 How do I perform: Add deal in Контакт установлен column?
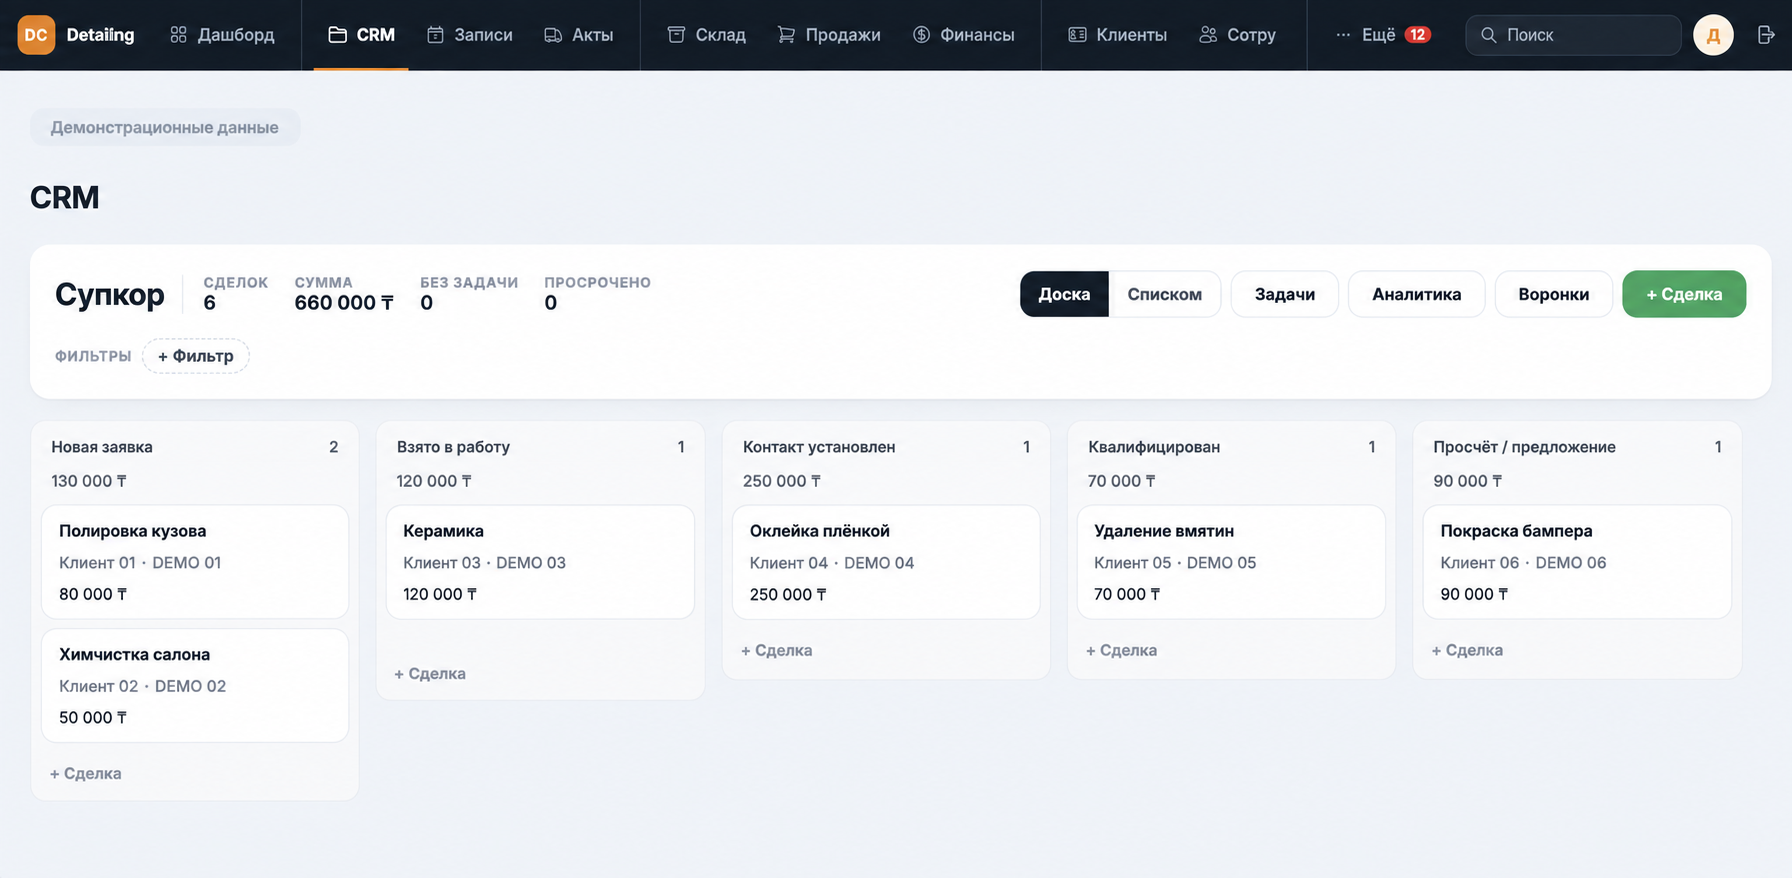click(x=777, y=650)
